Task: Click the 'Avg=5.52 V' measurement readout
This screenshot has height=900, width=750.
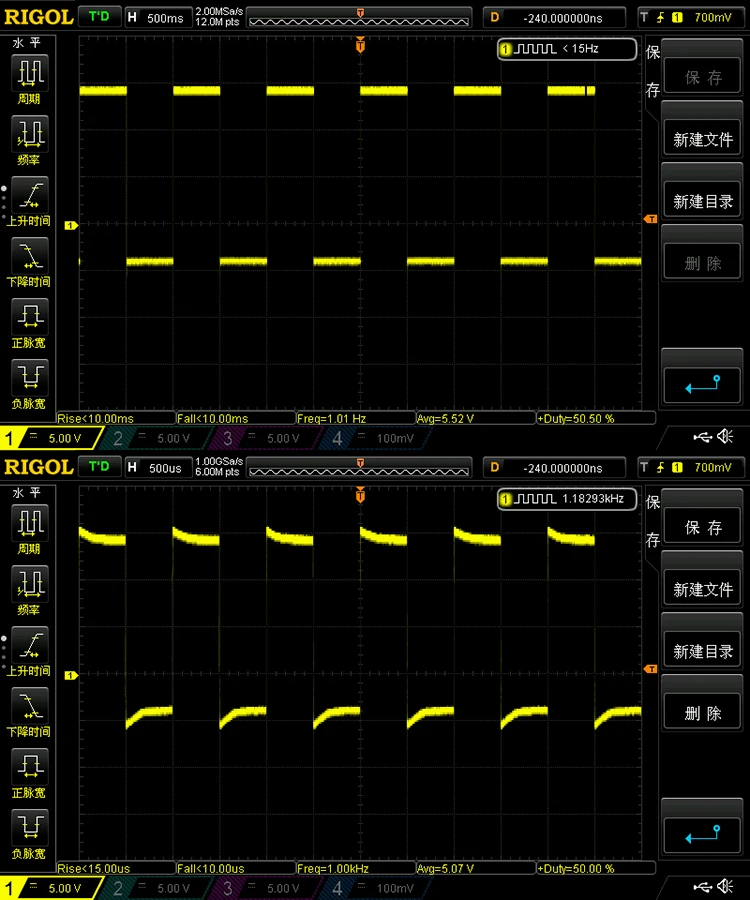Action: pos(475,418)
